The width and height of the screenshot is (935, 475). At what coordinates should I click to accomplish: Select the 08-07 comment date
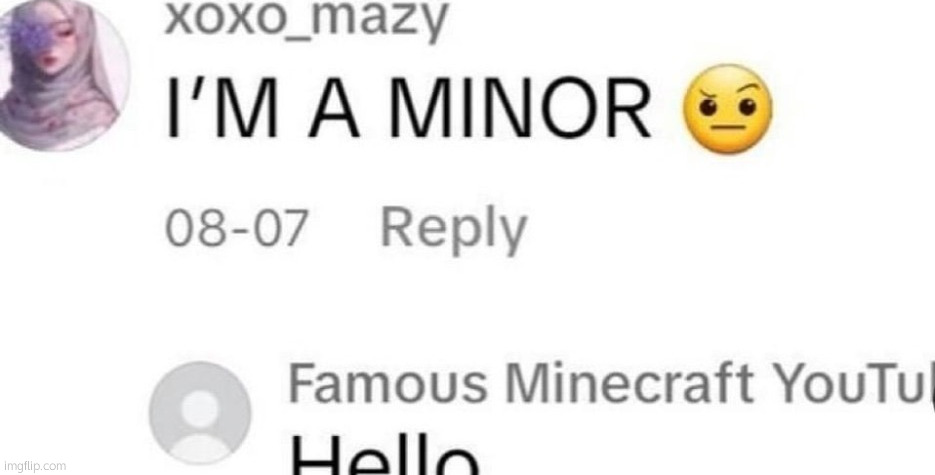click(x=237, y=229)
